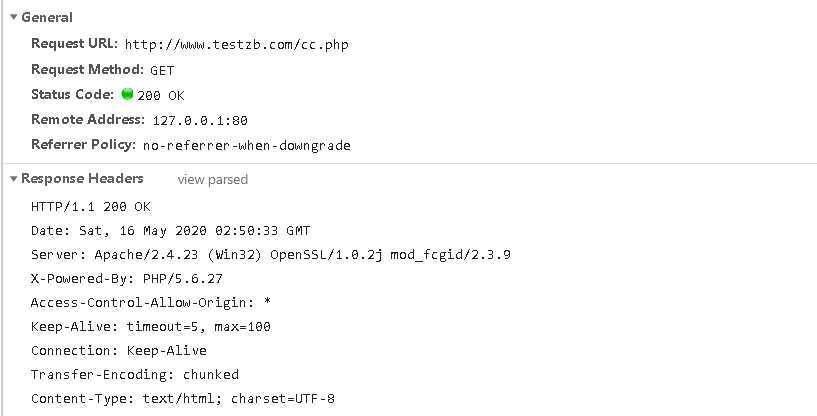Screen dimensions: 817x416
Task: Select the Transfer-Encoding chunked header
Action: (x=135, y=375)
